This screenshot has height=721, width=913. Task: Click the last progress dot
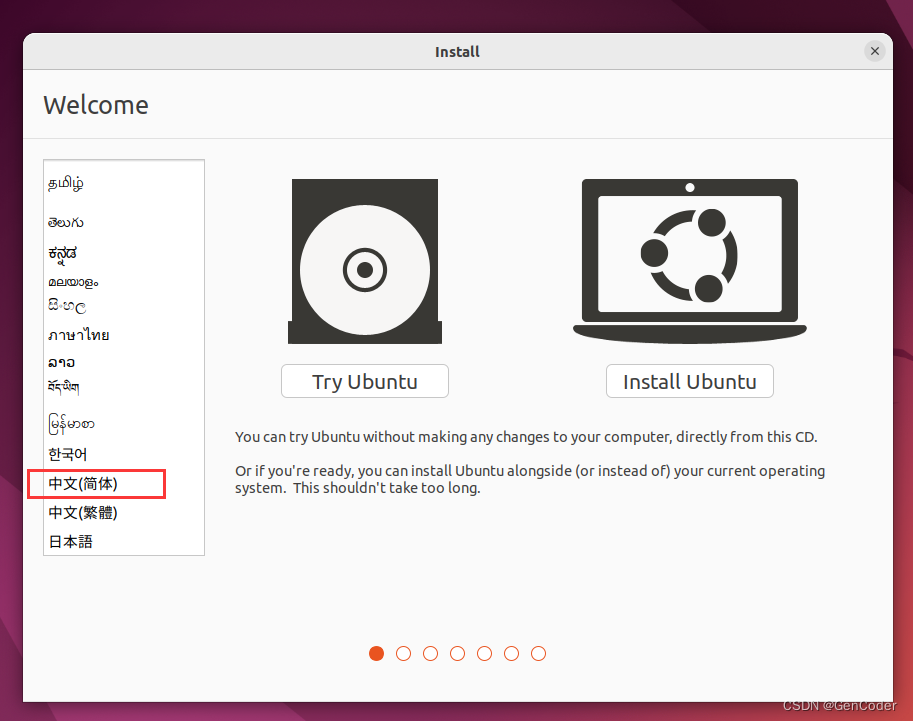[x=539, y=653]
